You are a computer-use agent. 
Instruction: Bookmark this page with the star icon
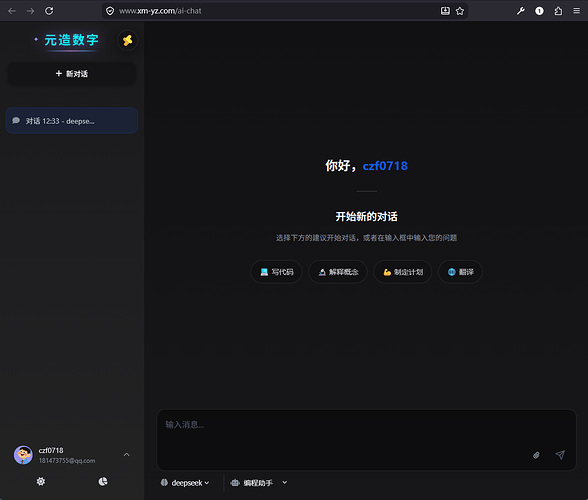coord(460,11)
